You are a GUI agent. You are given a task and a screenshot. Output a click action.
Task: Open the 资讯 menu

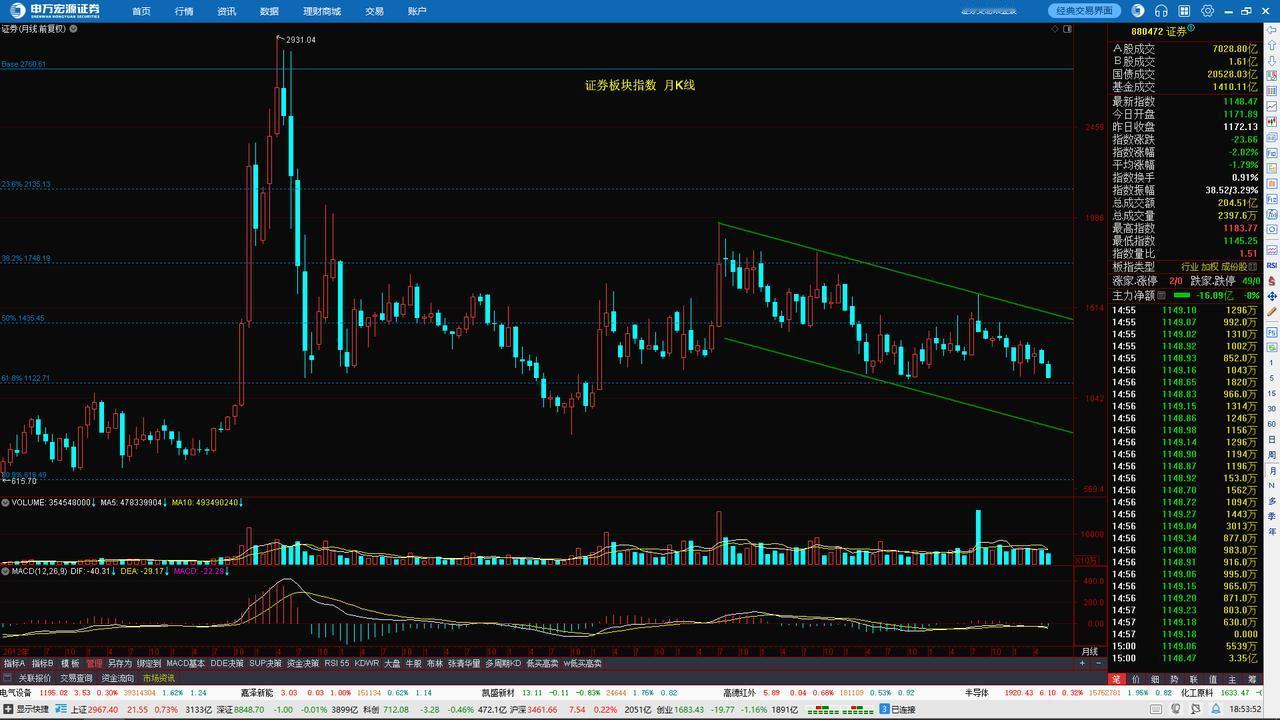(227, 11)
